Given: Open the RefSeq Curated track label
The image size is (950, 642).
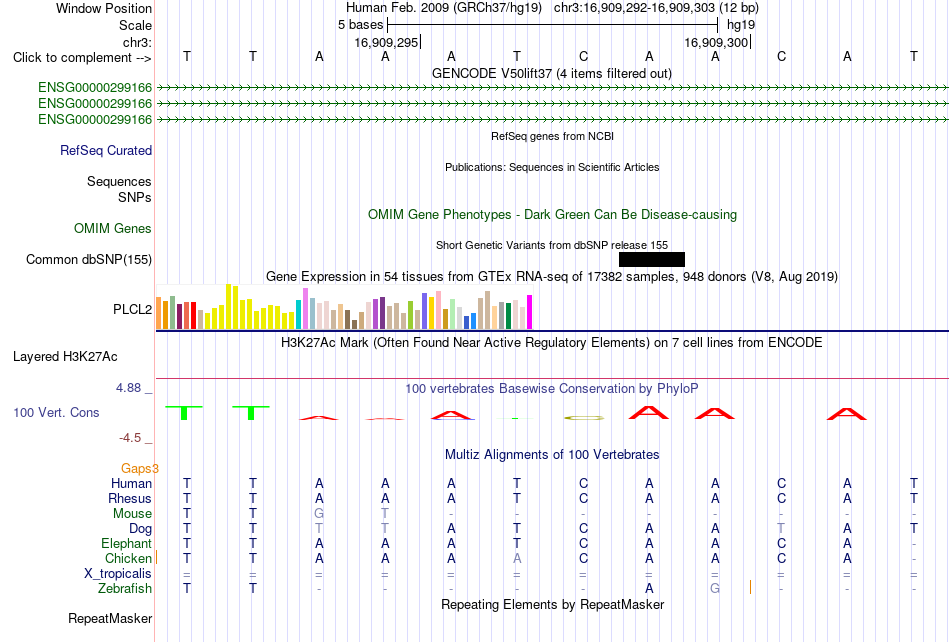Looking at the screenshot, I should 106,150.
